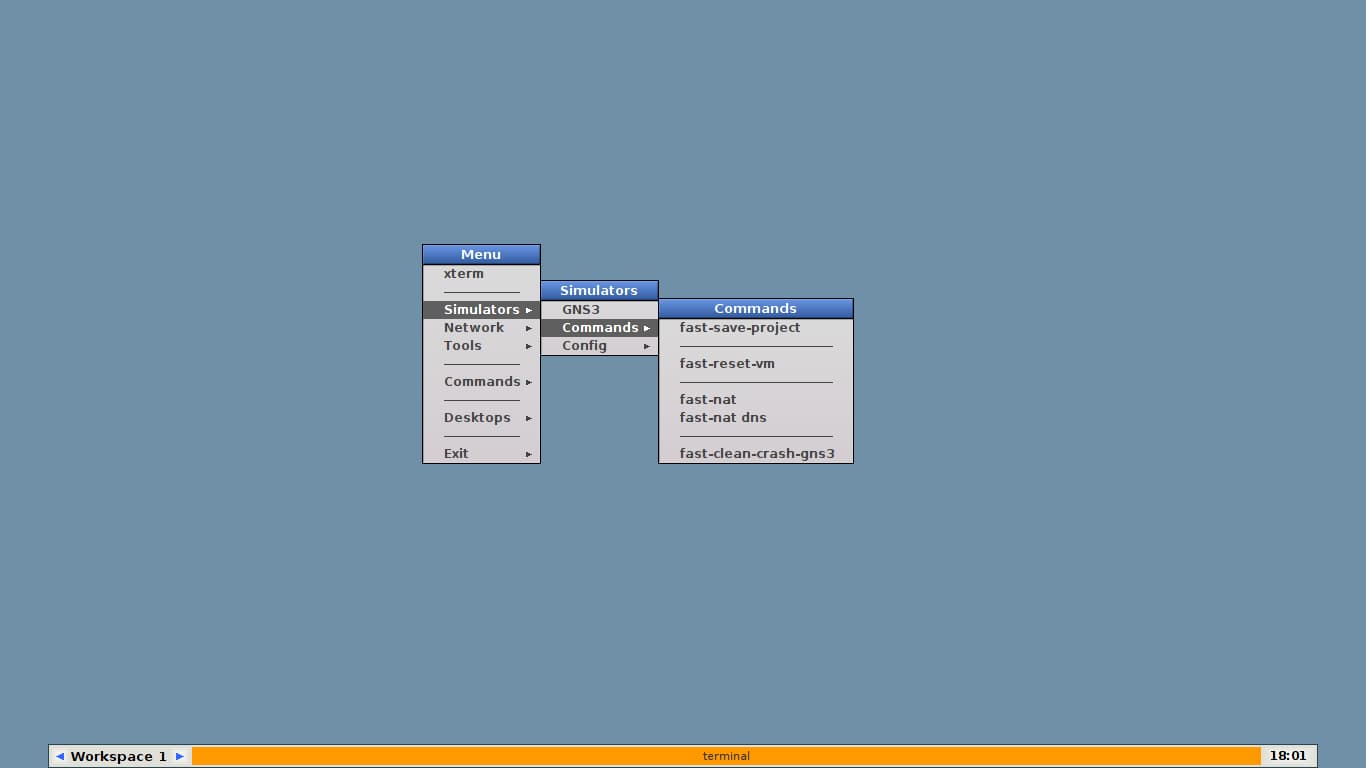Click the orange terminal taskbar button
Image resolution: width=1366 pixels, height=768 pixels.
726,756
